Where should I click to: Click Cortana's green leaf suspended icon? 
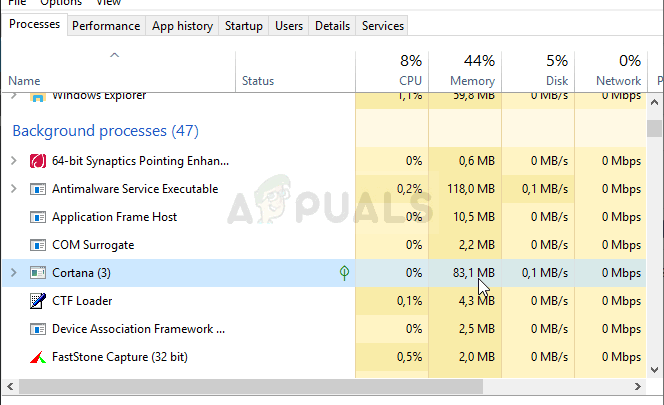pos(345,272)
